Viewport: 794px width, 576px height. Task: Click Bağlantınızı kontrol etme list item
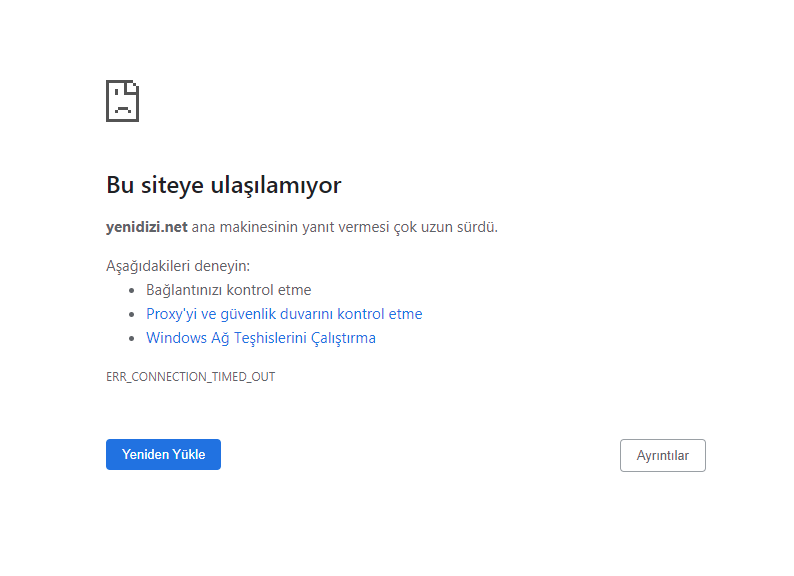tap(228, 290)
